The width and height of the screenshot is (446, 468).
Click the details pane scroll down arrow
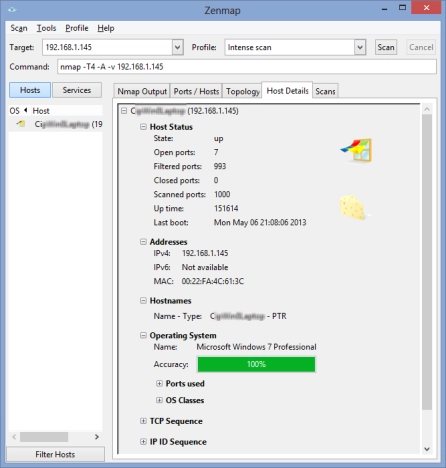(427, 449)
